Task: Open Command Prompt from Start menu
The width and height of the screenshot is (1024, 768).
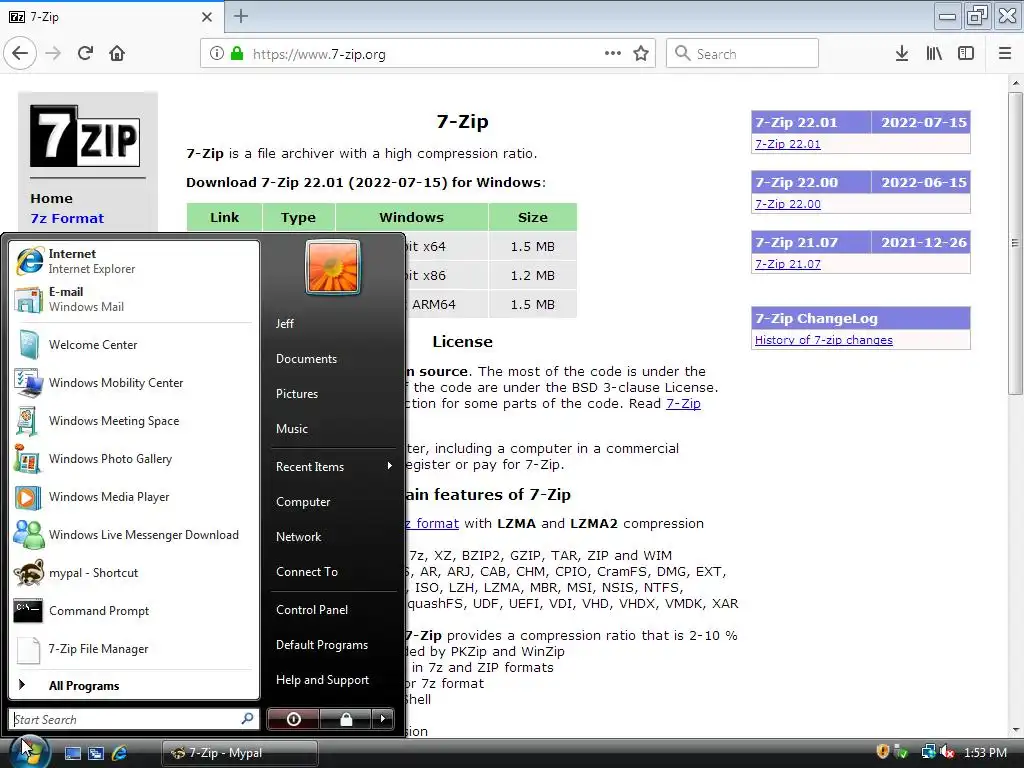Action: click(x=134, y=611)
